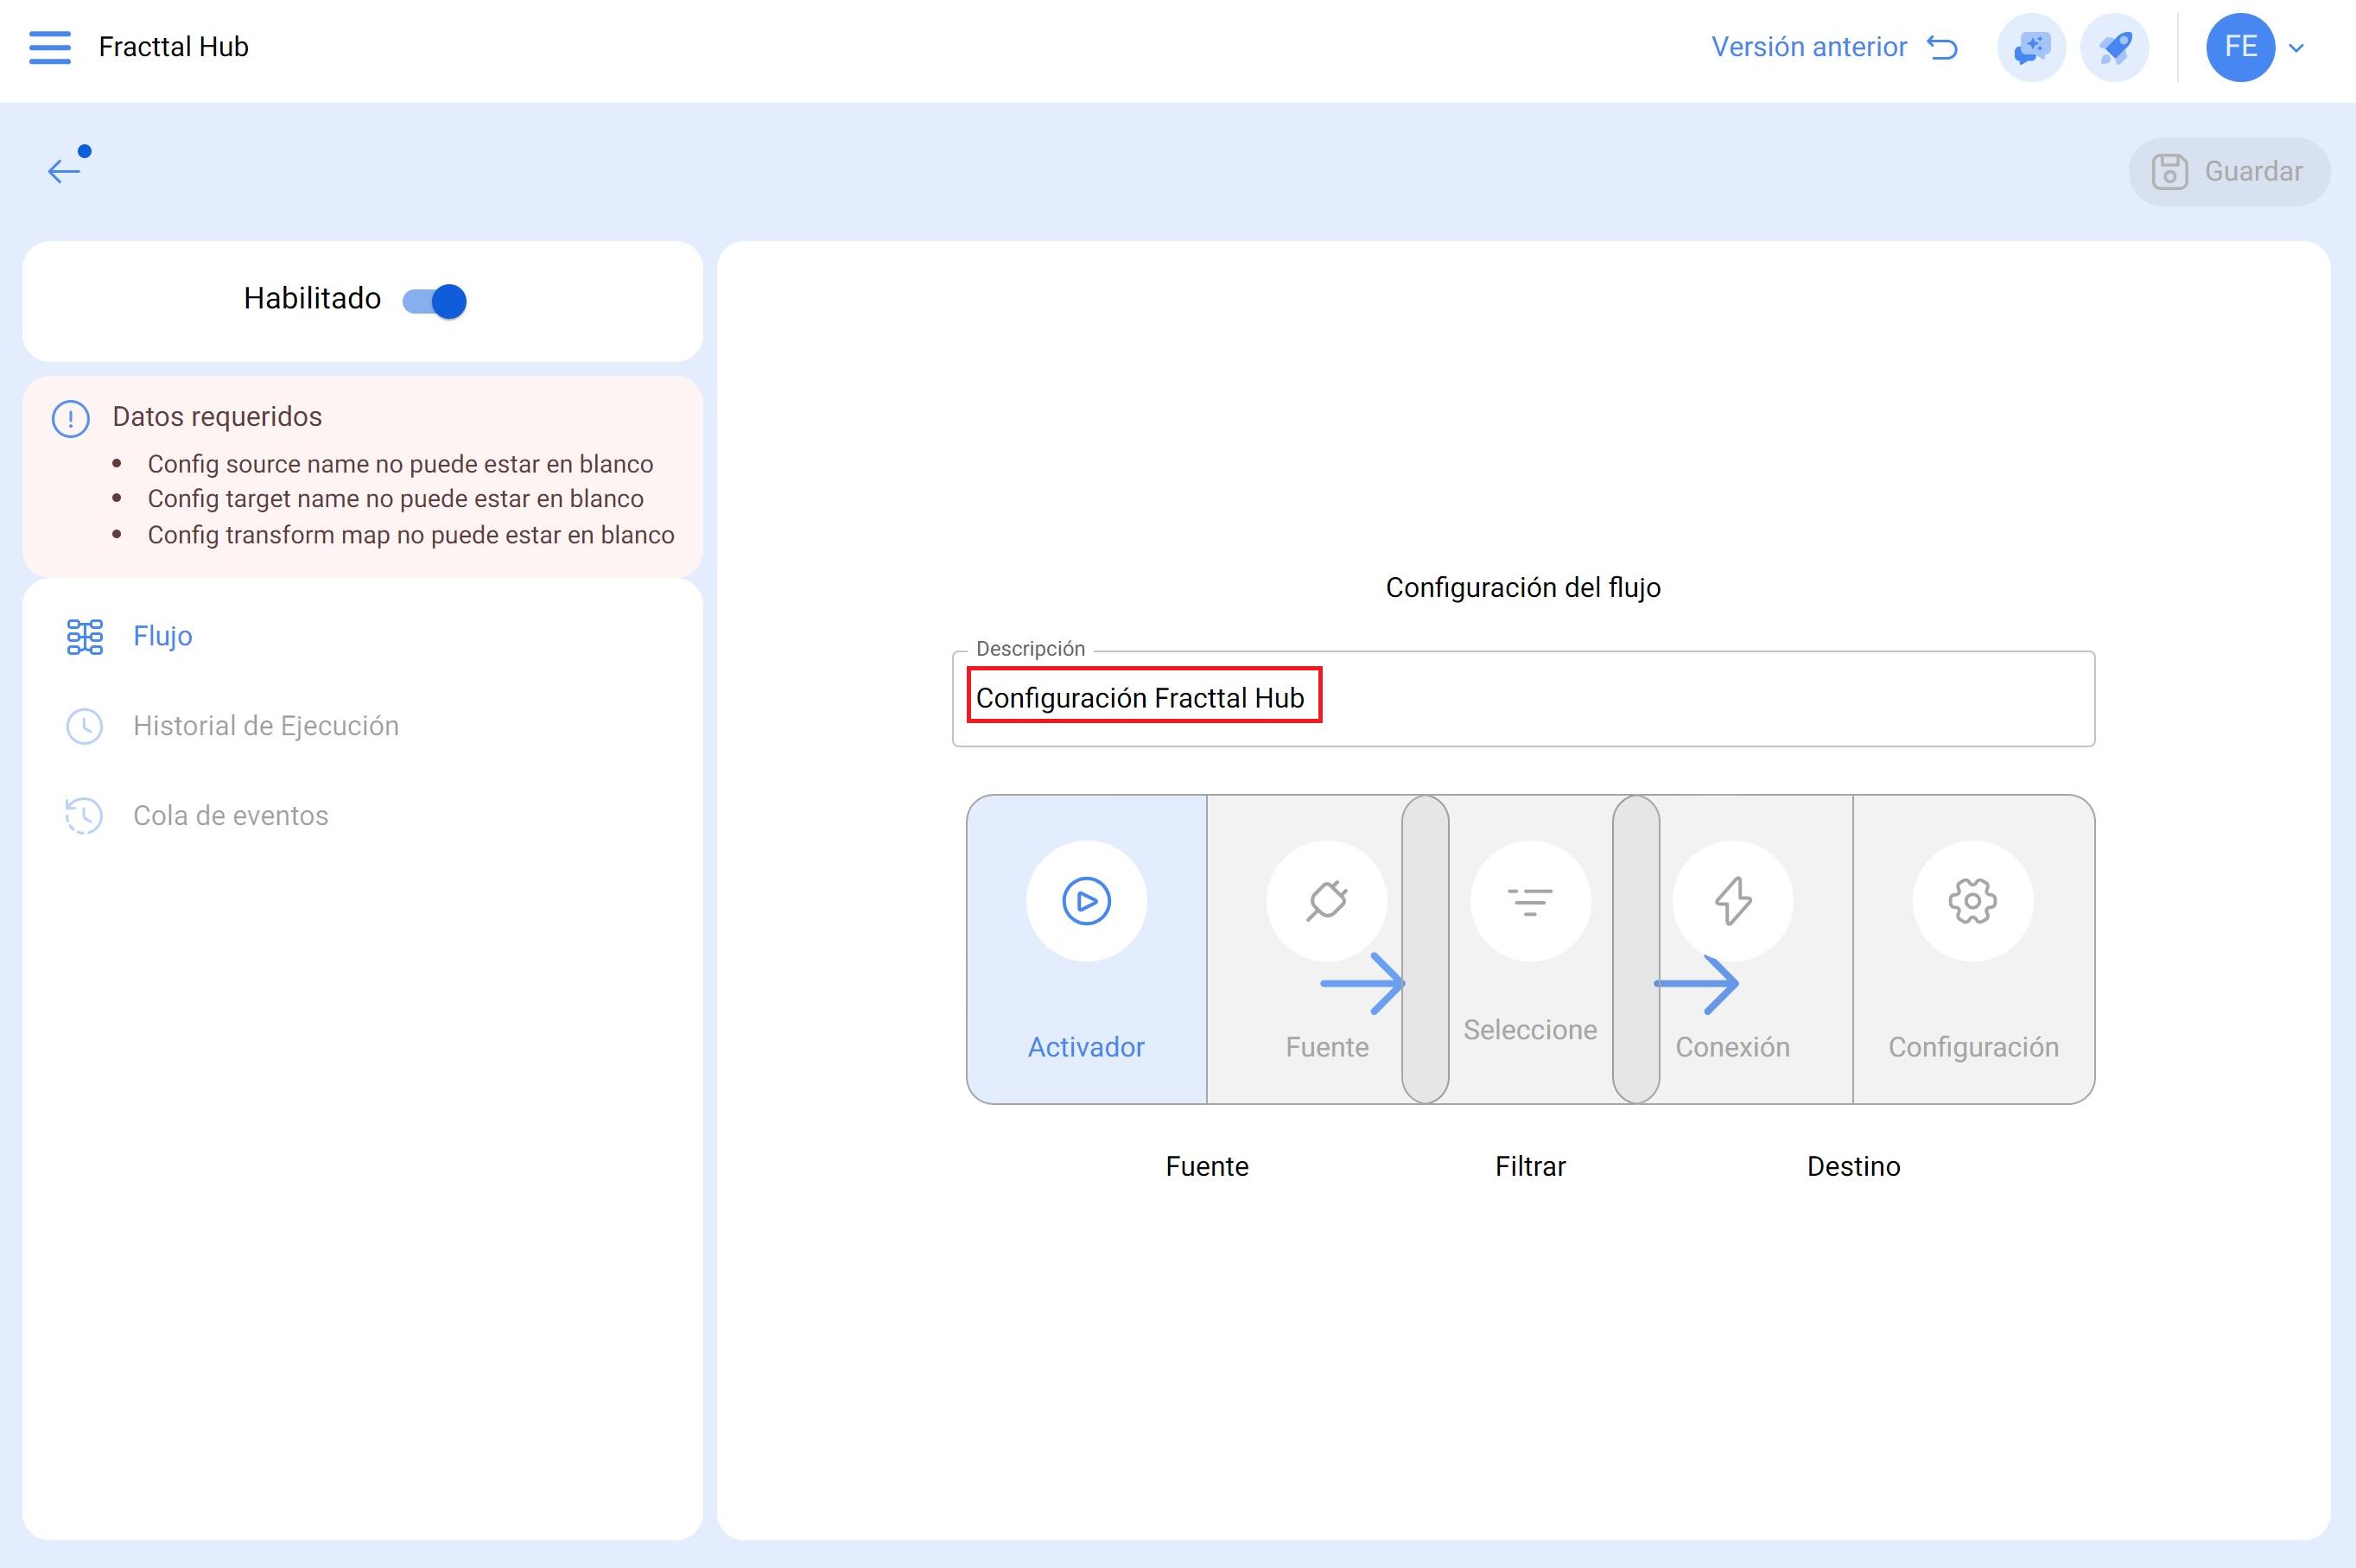Expand the user account dropdown chevron
The image size is (2356, 1568).
(x=2296, y=48)
